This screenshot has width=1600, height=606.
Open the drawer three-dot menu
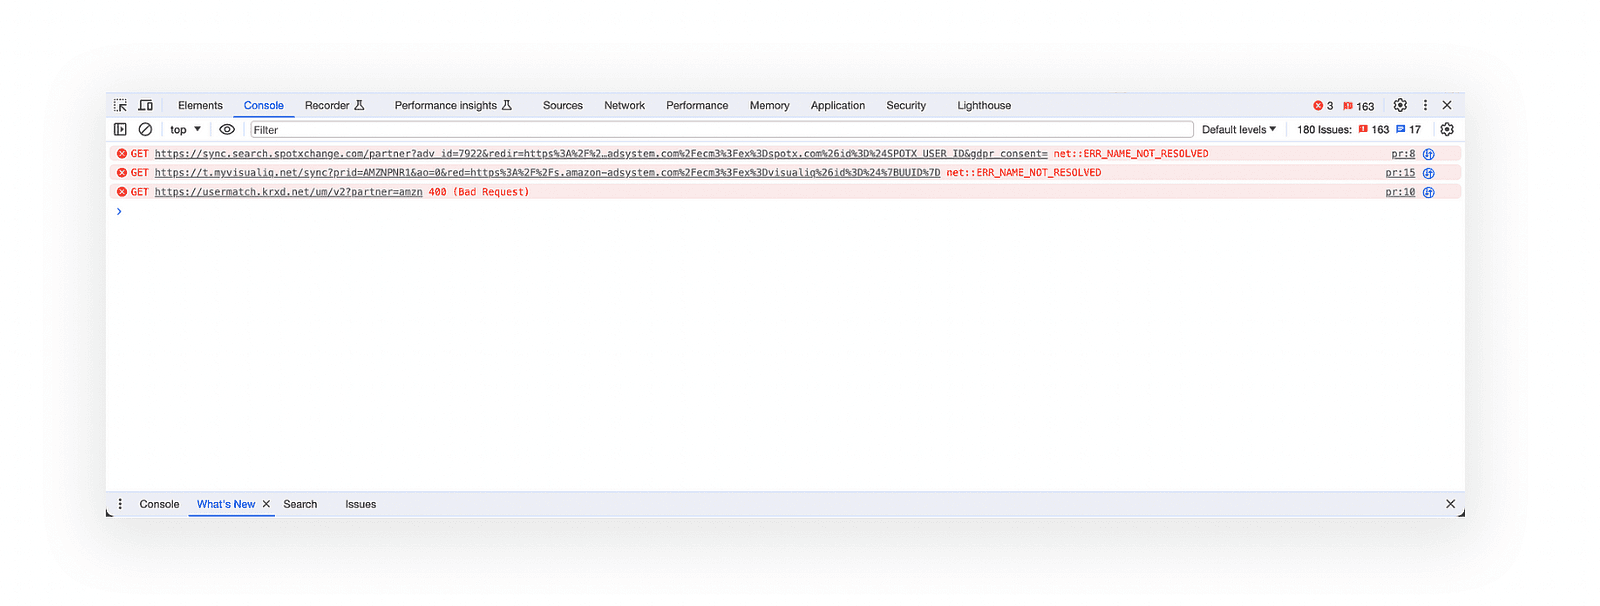point(120,504)
